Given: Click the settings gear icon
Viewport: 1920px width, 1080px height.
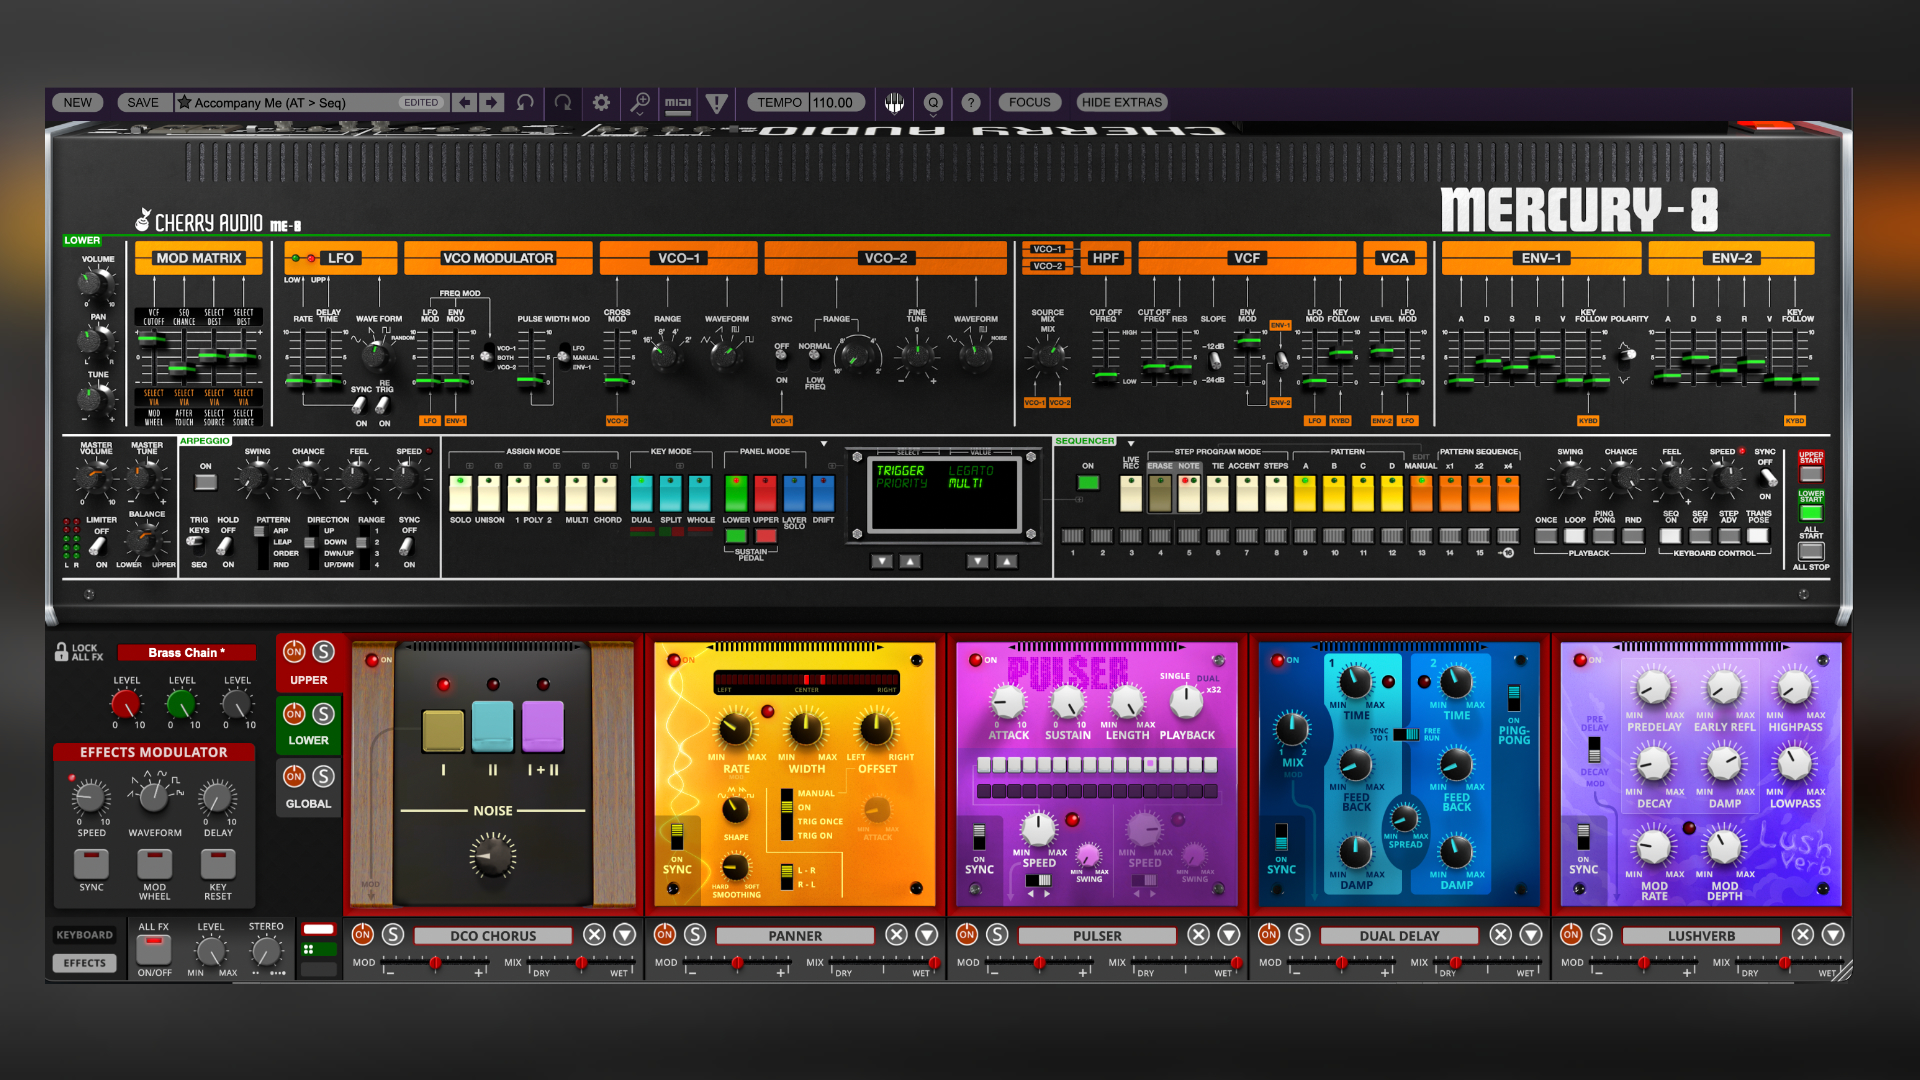Looking at the screenshot, I should click(601, 102).
